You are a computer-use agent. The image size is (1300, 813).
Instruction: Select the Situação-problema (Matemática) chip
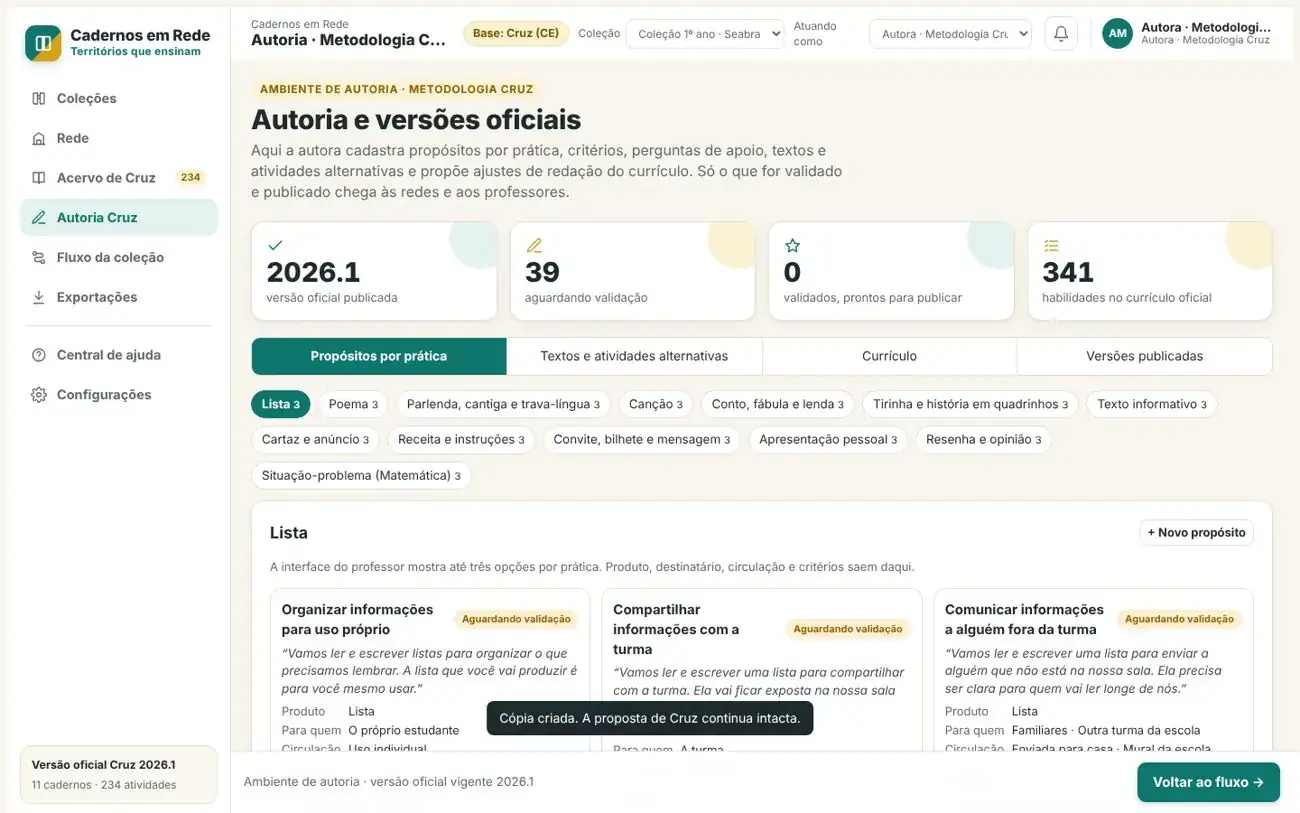pos(361,475)
